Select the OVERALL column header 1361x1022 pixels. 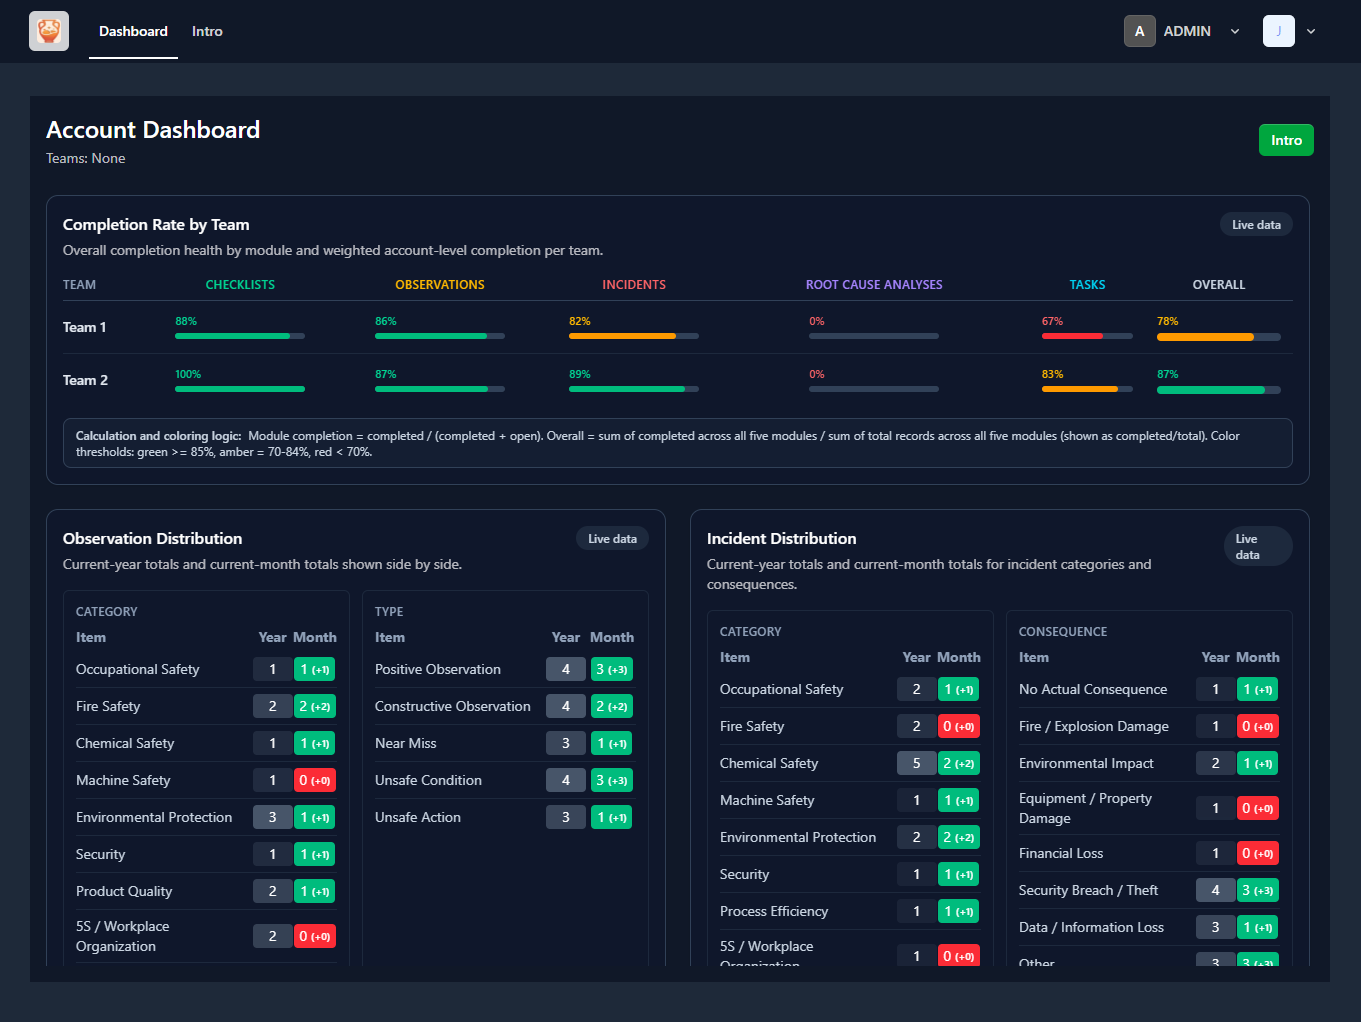pyautogui.click(x=1219, y=285)
